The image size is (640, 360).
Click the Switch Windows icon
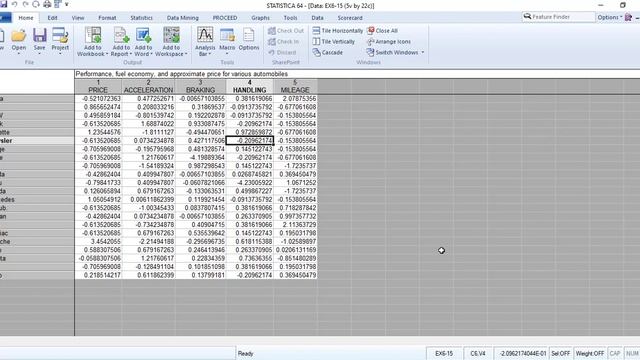pyautogui.click(x=370, y=52)
